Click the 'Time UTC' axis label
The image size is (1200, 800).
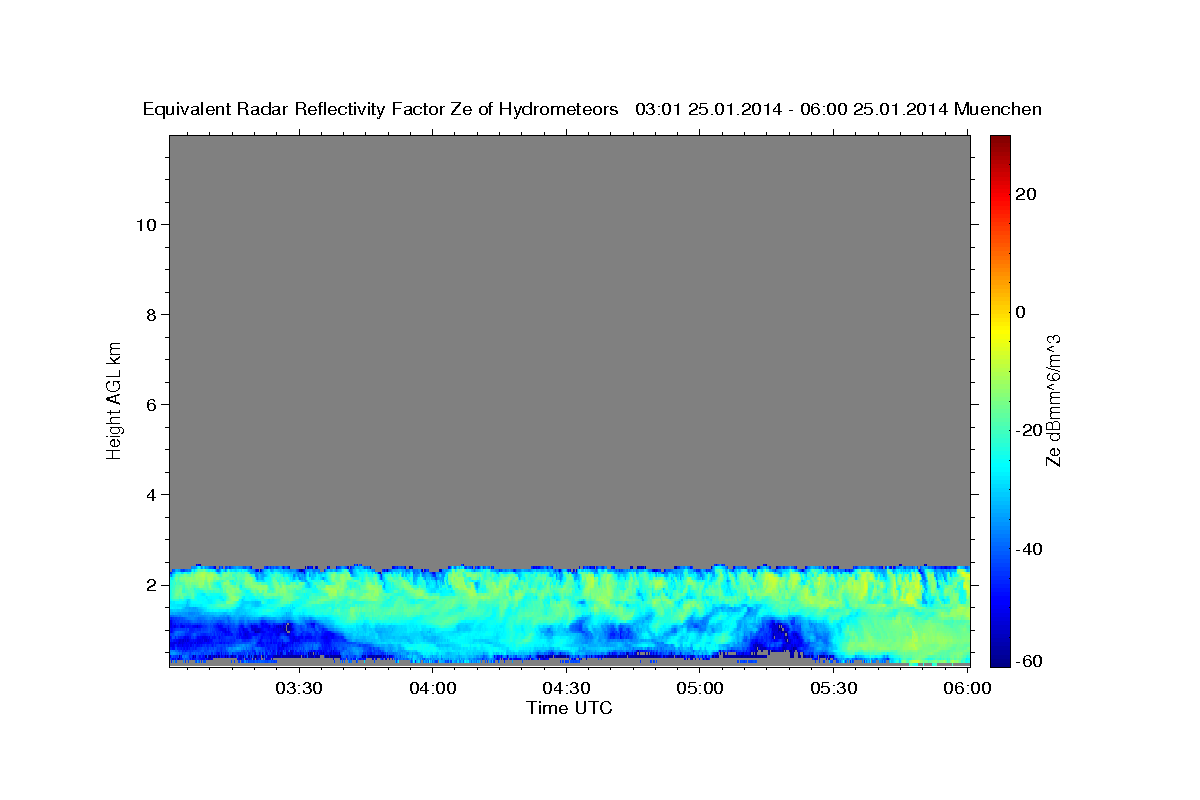click(x=569, y=708)
